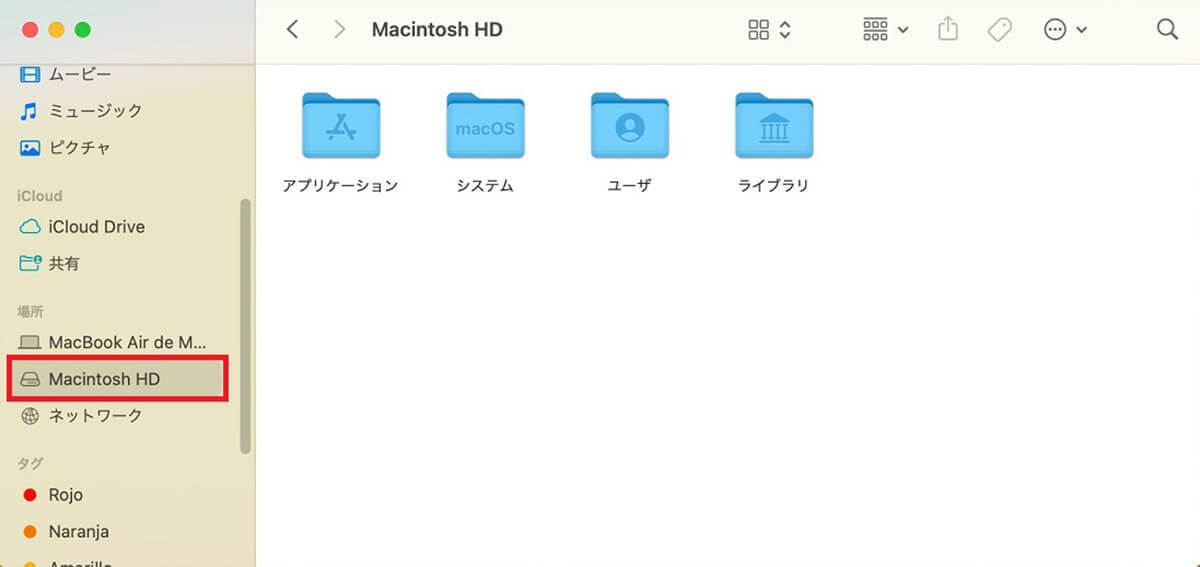This screenshot has width=1200, height=567.
Task: Close the Finder window with red button
Action: point(29,30)
